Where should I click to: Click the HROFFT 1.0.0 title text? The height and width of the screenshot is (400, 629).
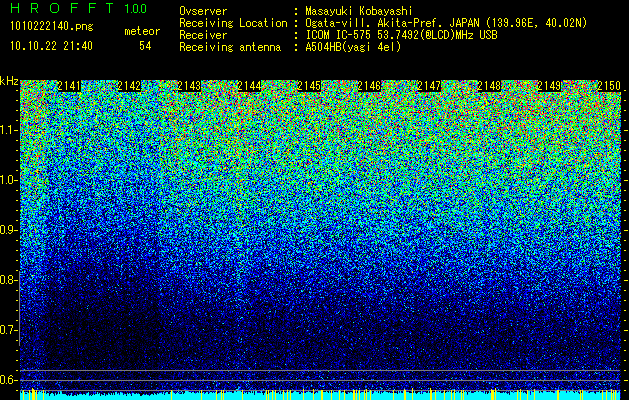click(x=79, y=8)
